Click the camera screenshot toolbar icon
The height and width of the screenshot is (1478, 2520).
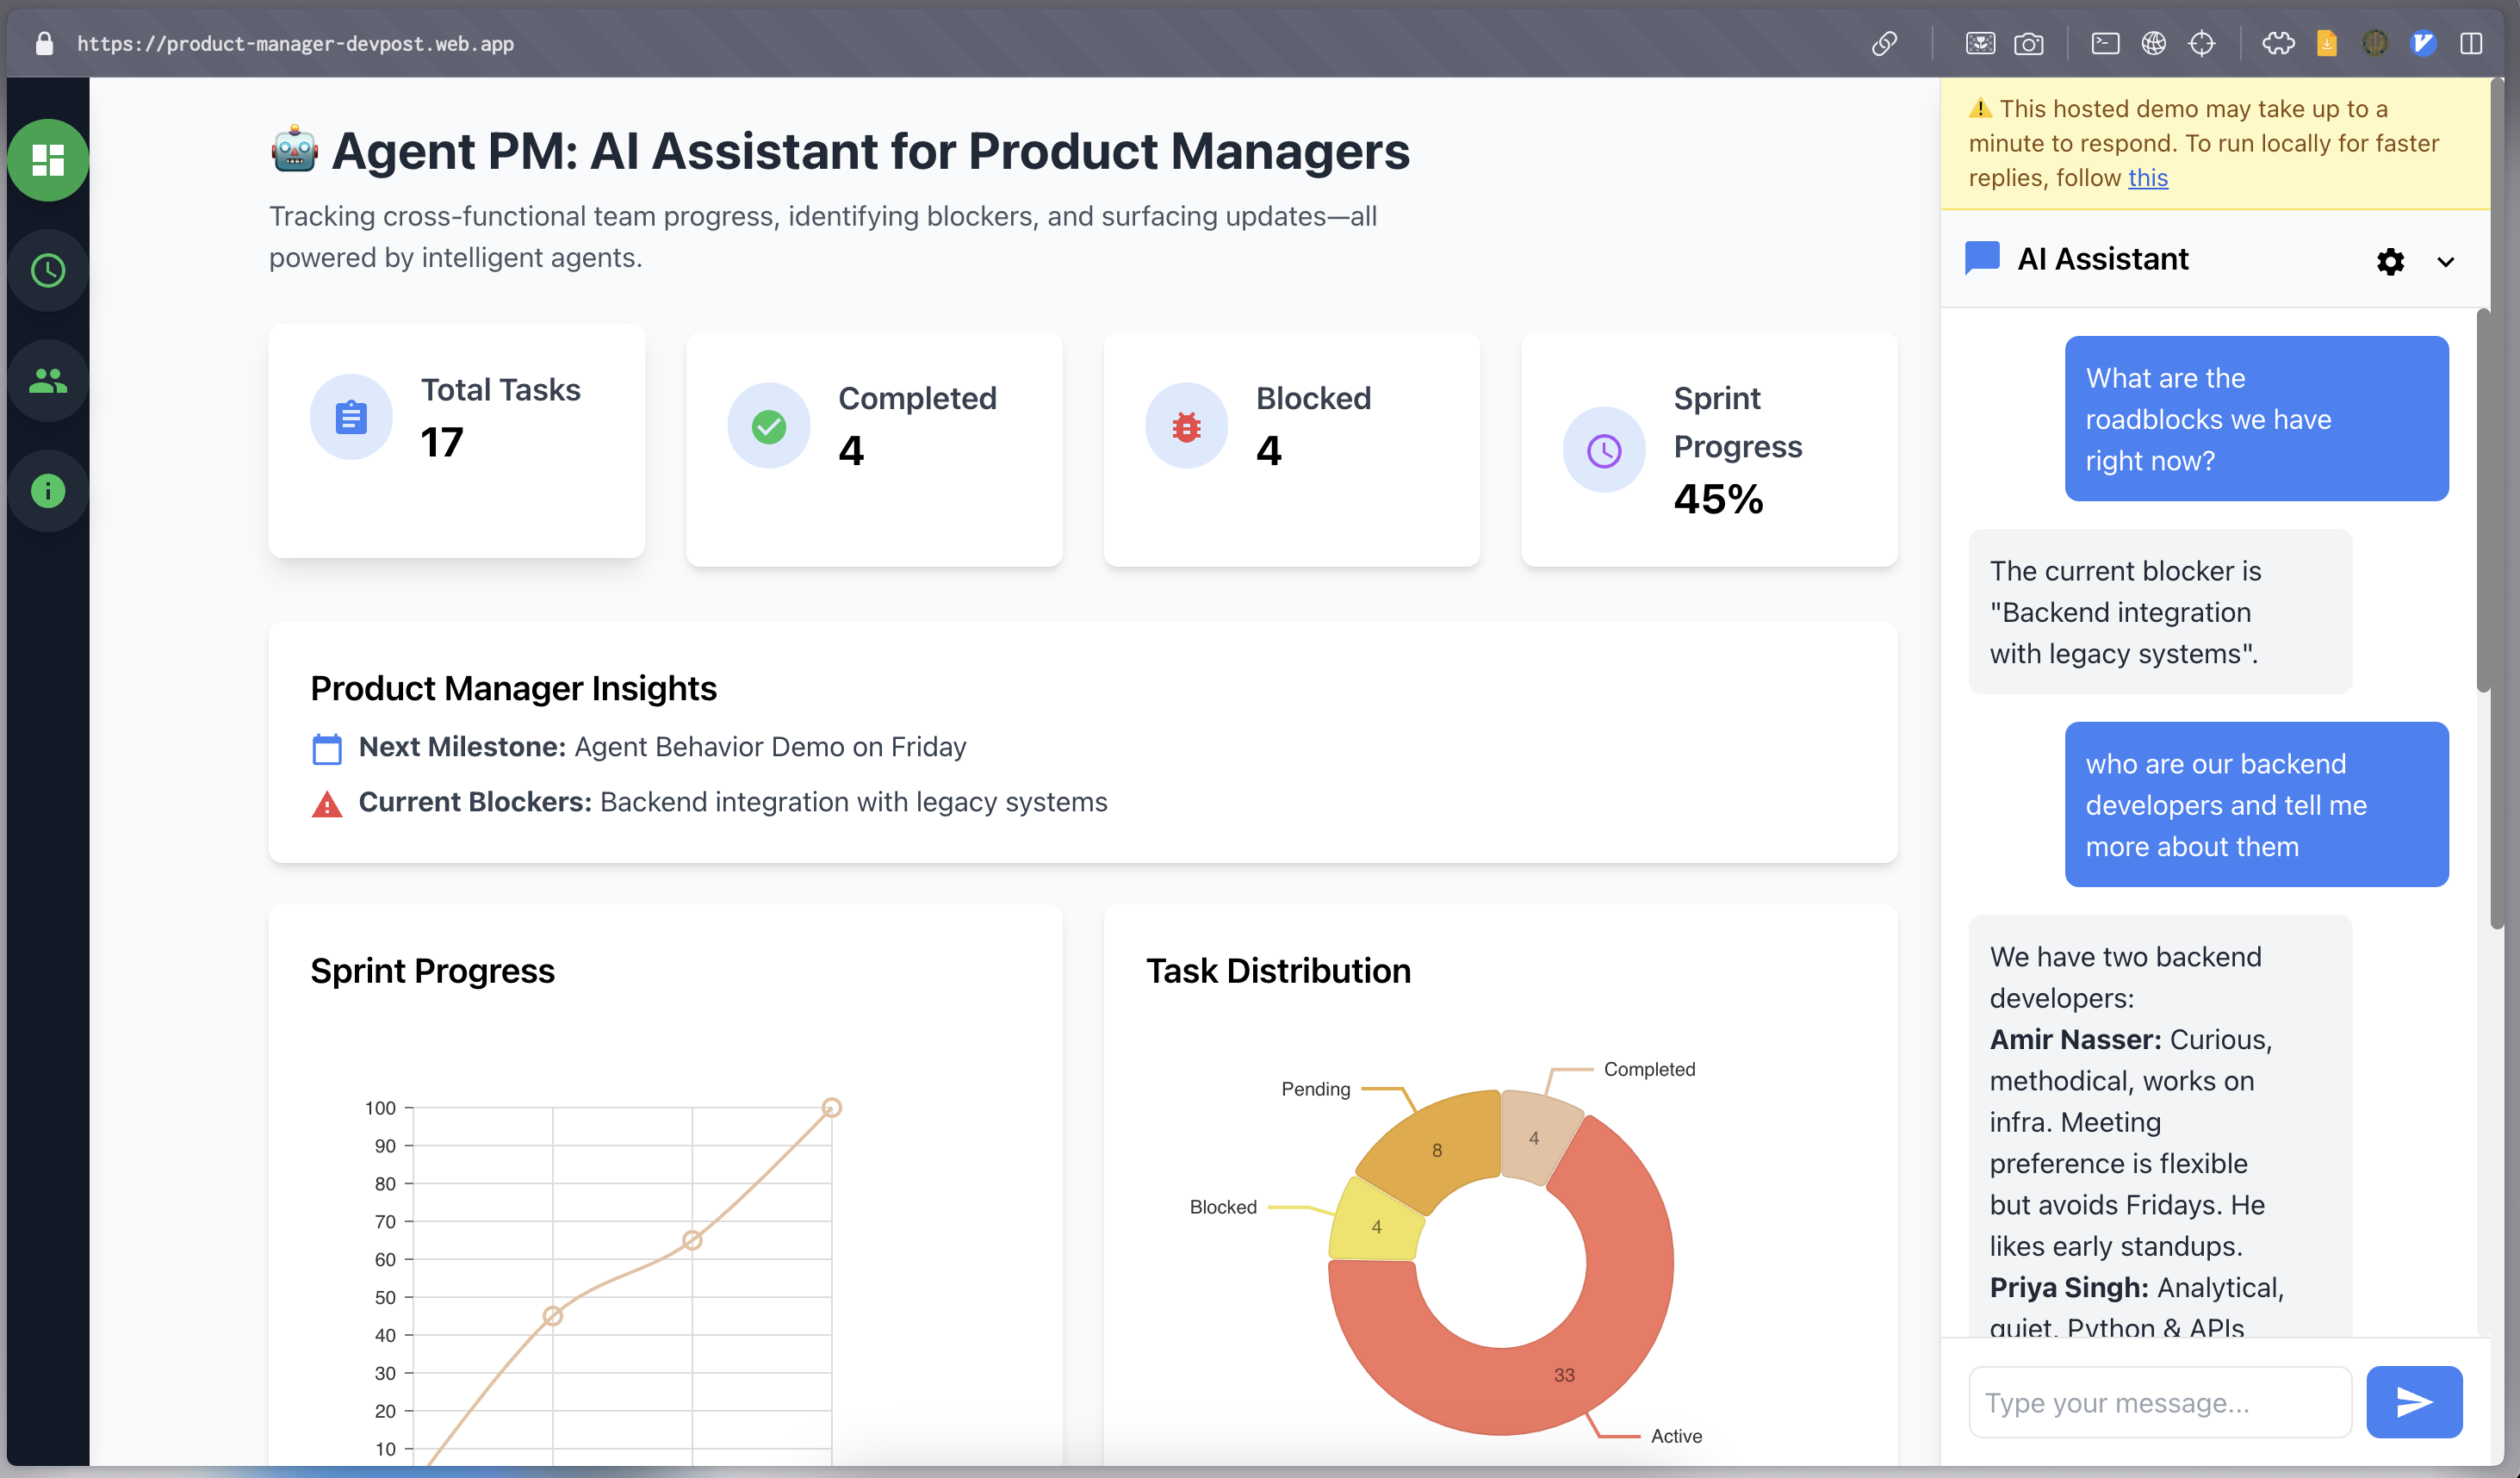point(2028,43)
